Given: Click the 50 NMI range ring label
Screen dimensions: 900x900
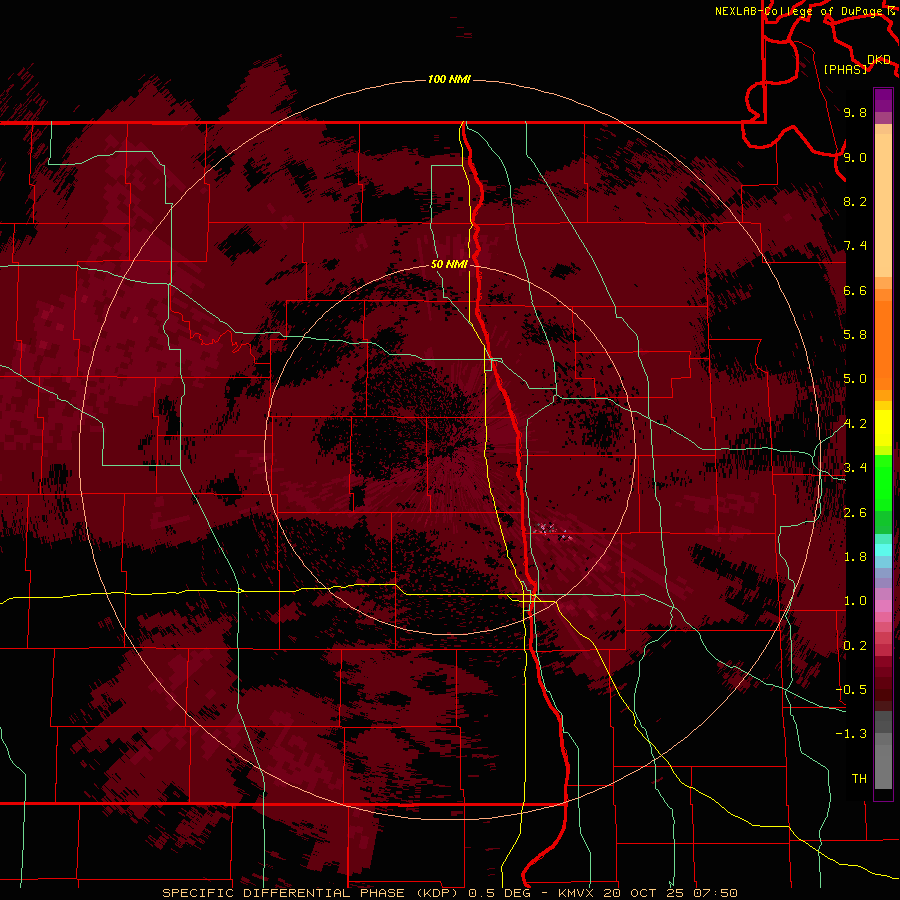Looking at the screenshot, I should click(x=449, y=264).
